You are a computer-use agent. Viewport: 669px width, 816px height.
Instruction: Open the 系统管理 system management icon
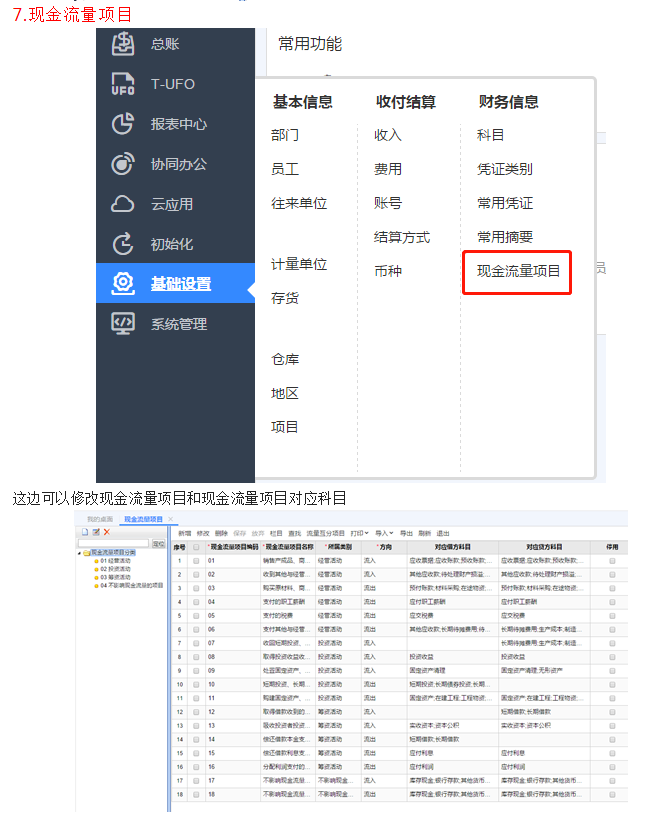123,324
